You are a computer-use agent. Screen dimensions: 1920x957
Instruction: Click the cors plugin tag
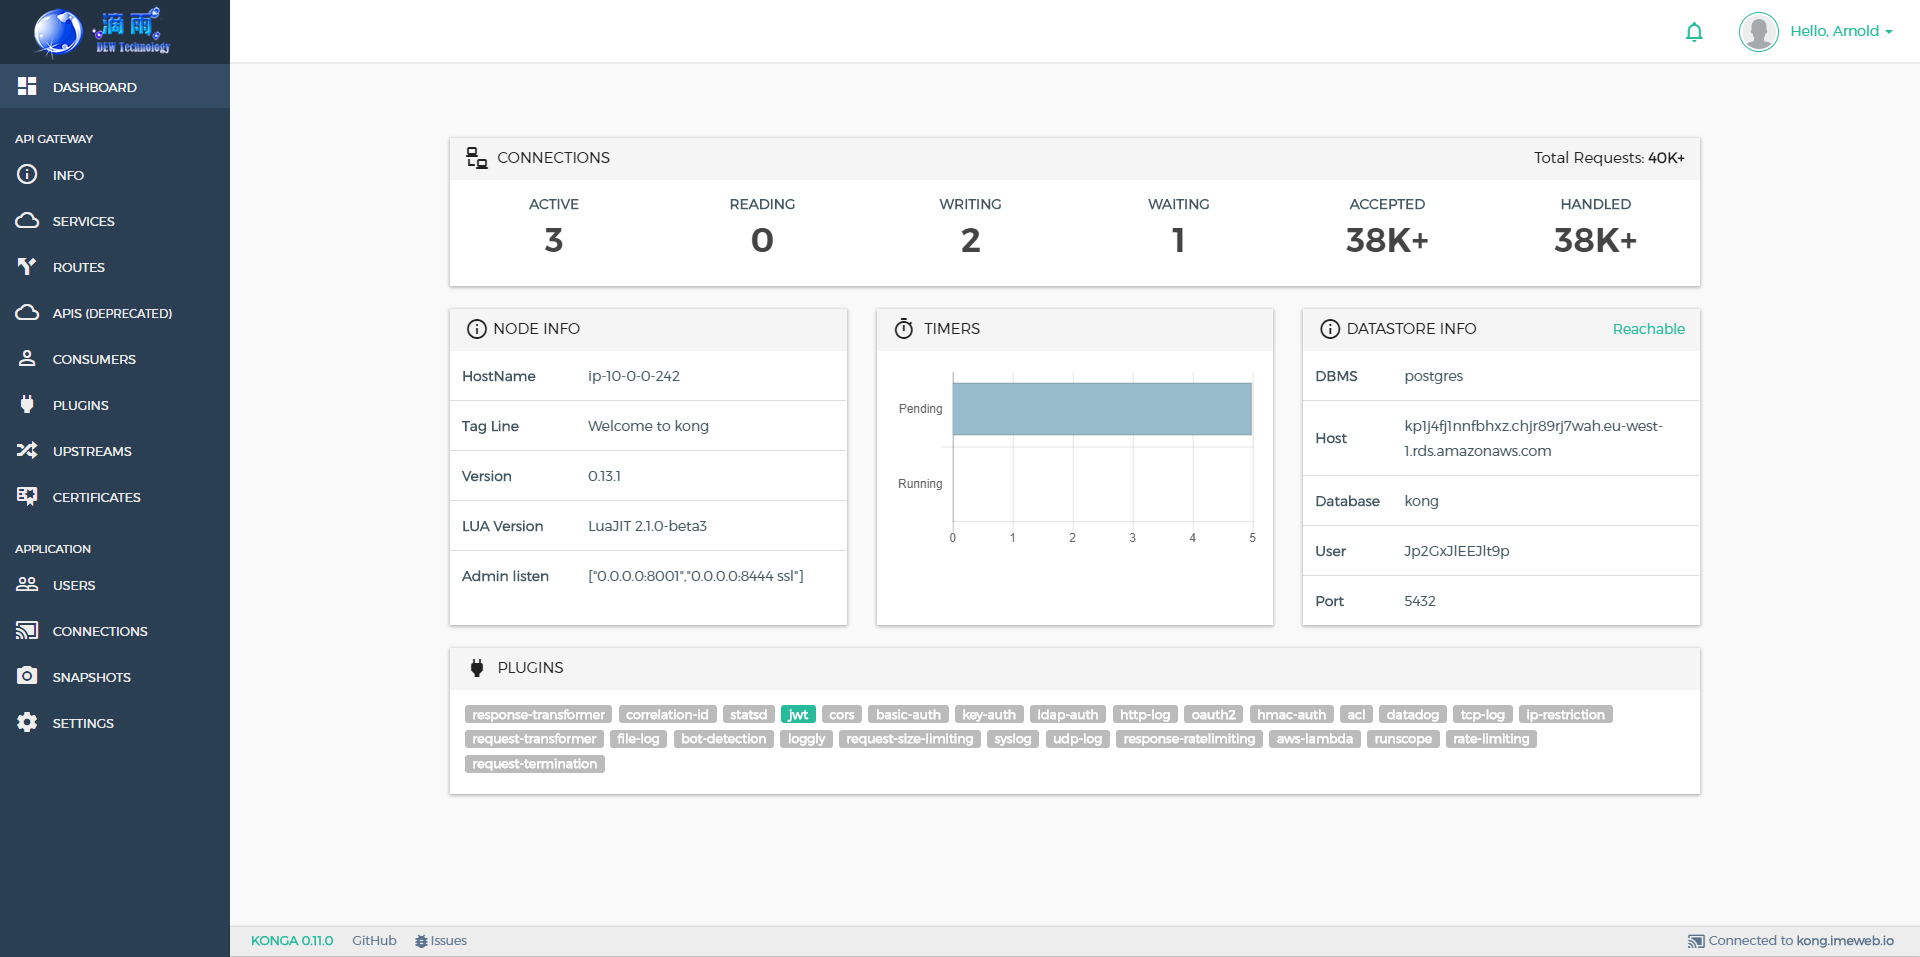(x=842, y=714)
